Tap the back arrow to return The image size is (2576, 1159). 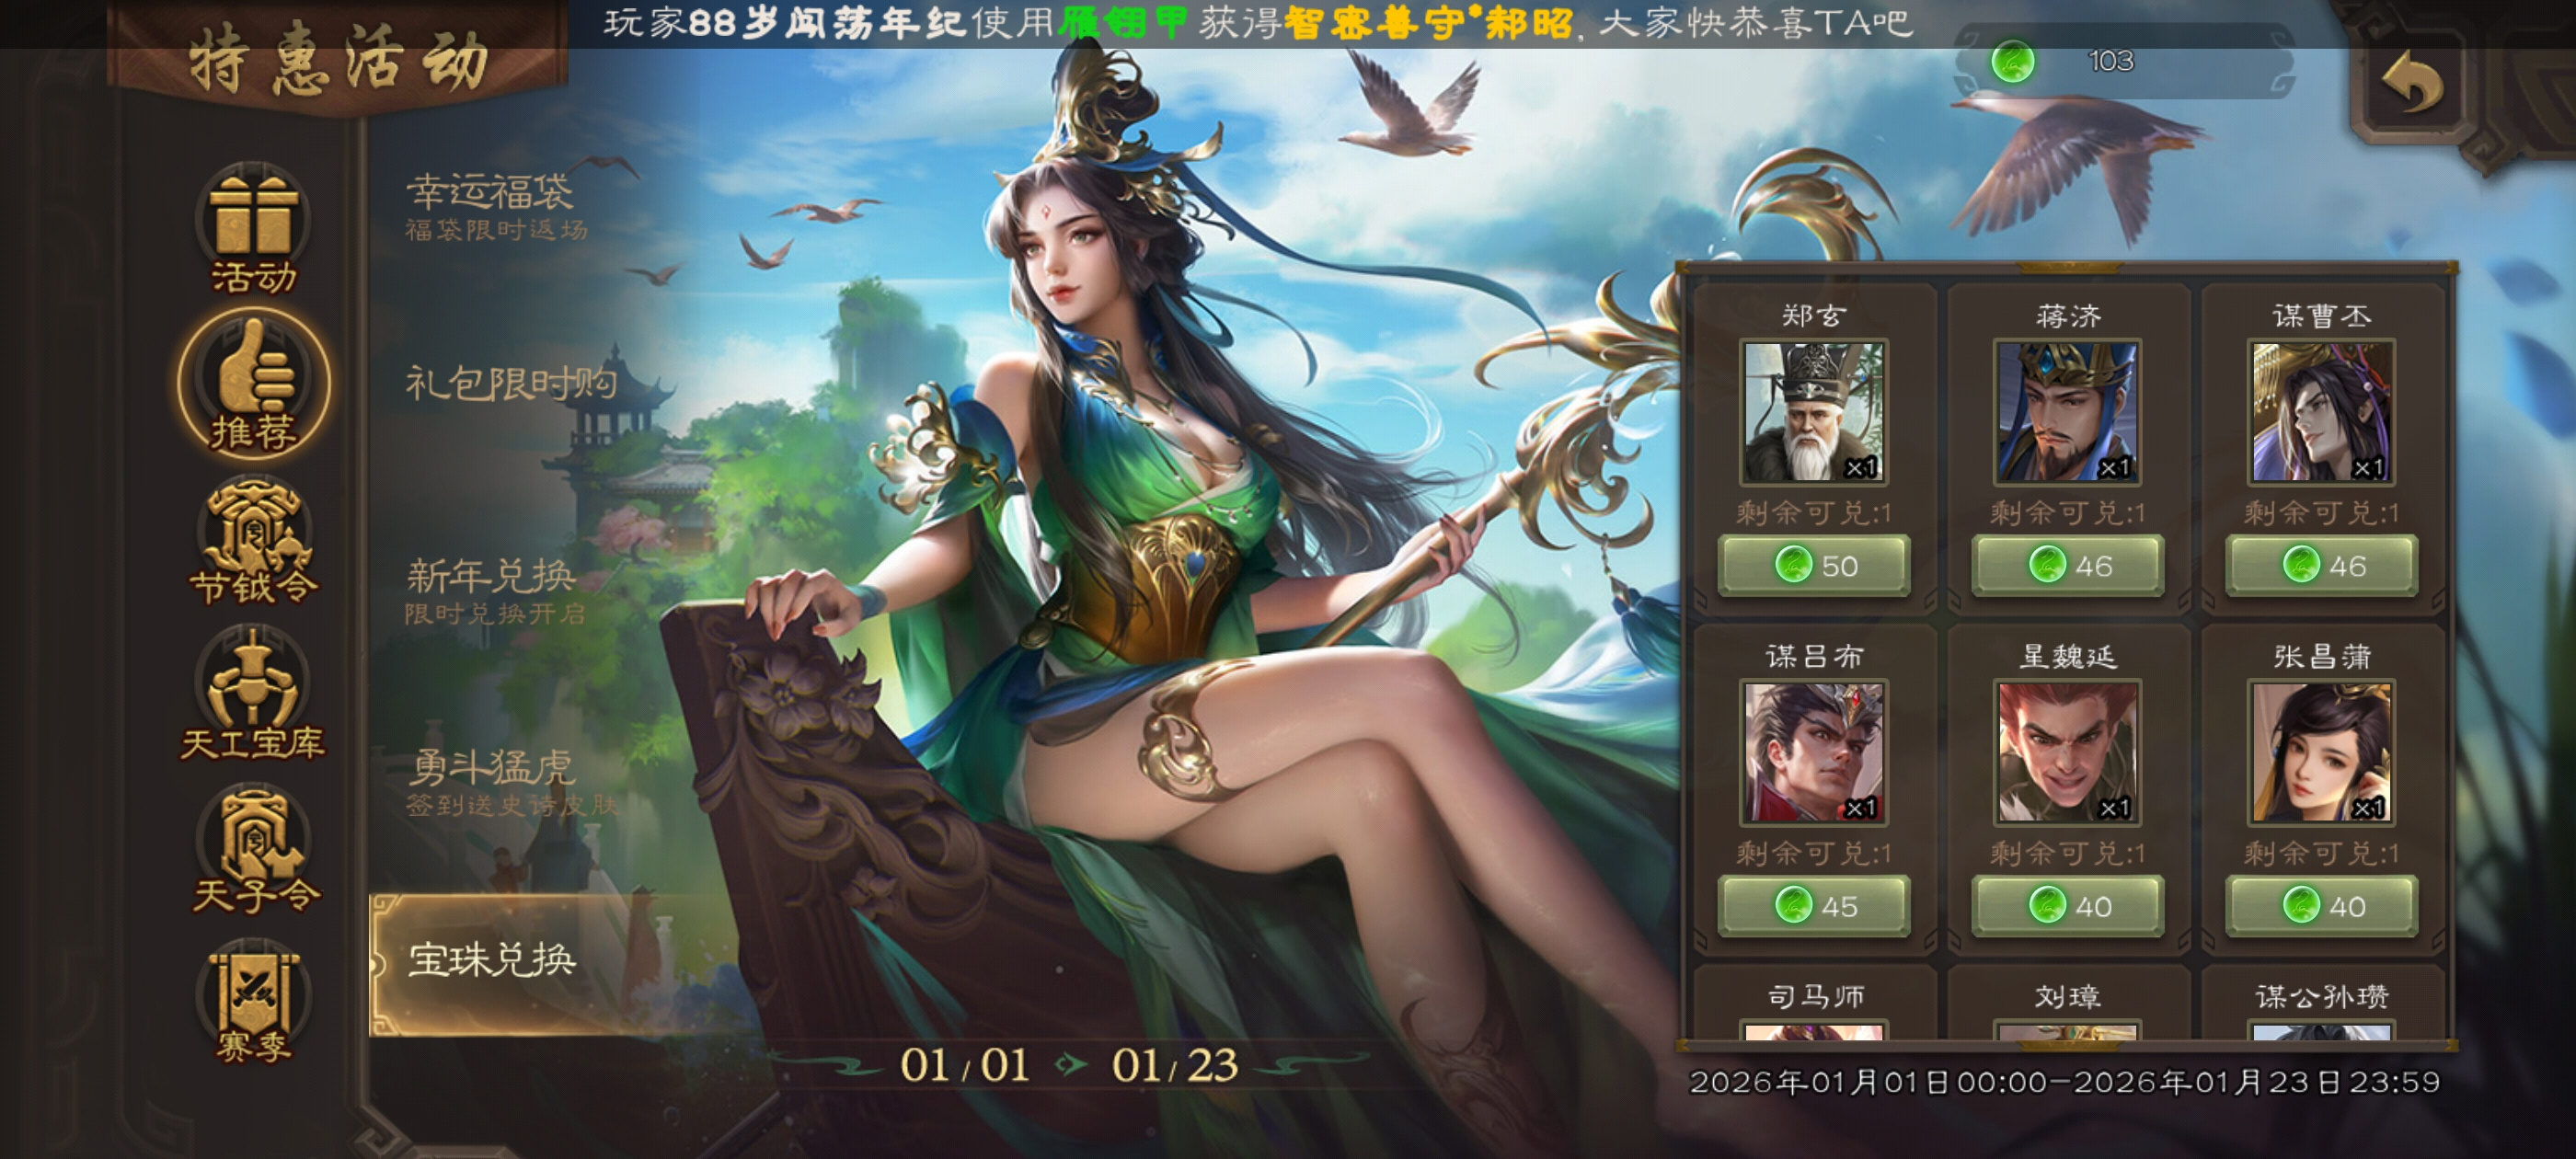(2412, 84)
